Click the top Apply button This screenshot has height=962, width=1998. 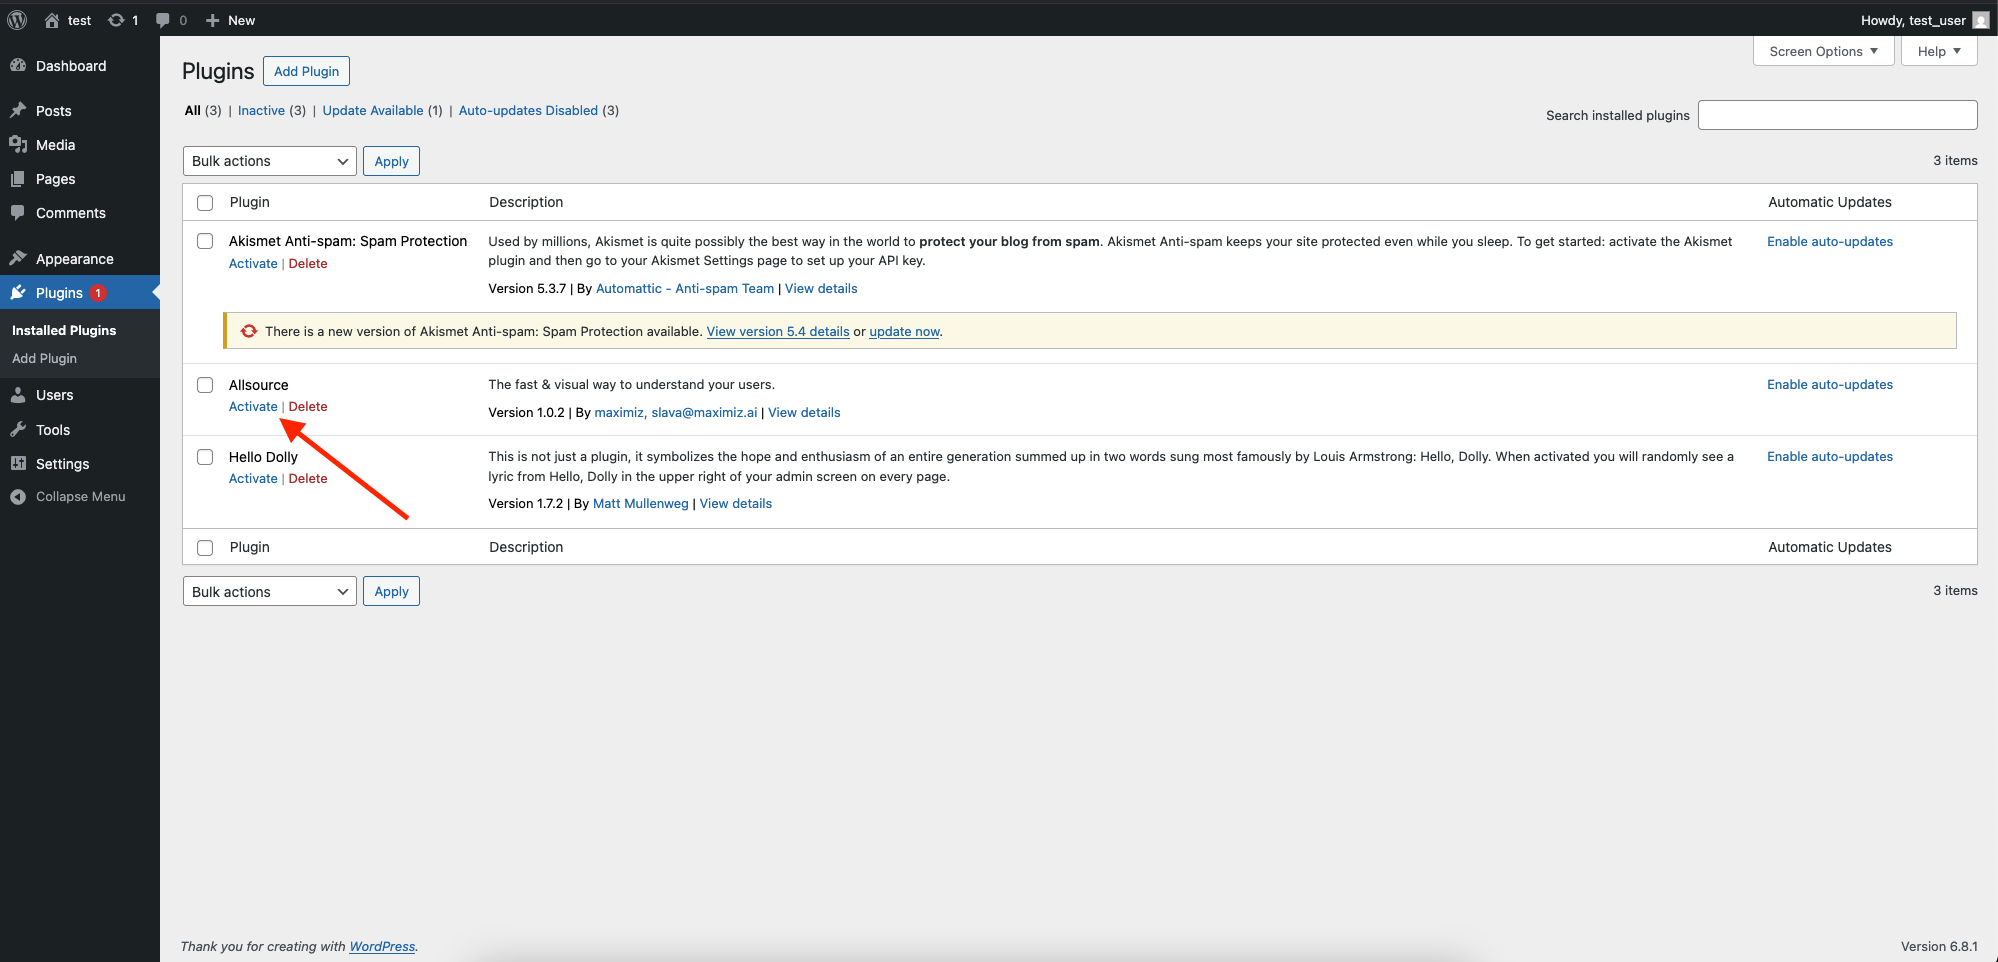click(391, 161)
